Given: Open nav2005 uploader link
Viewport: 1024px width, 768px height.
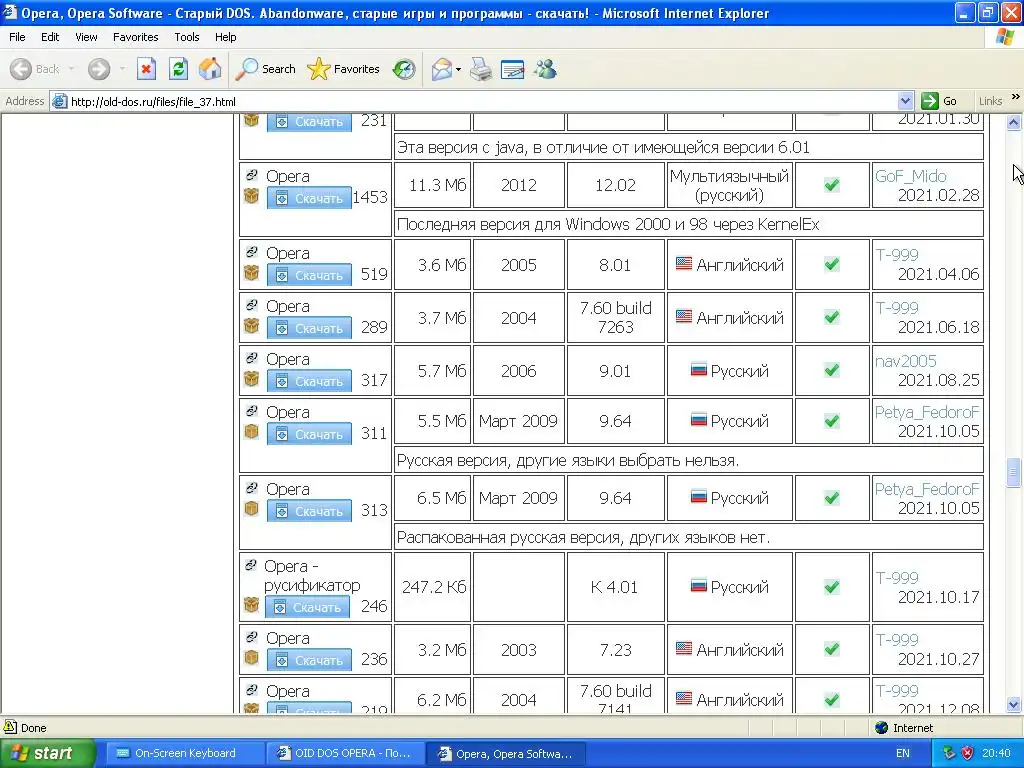Looking at the screenshot, I should [x=906, y=361].
